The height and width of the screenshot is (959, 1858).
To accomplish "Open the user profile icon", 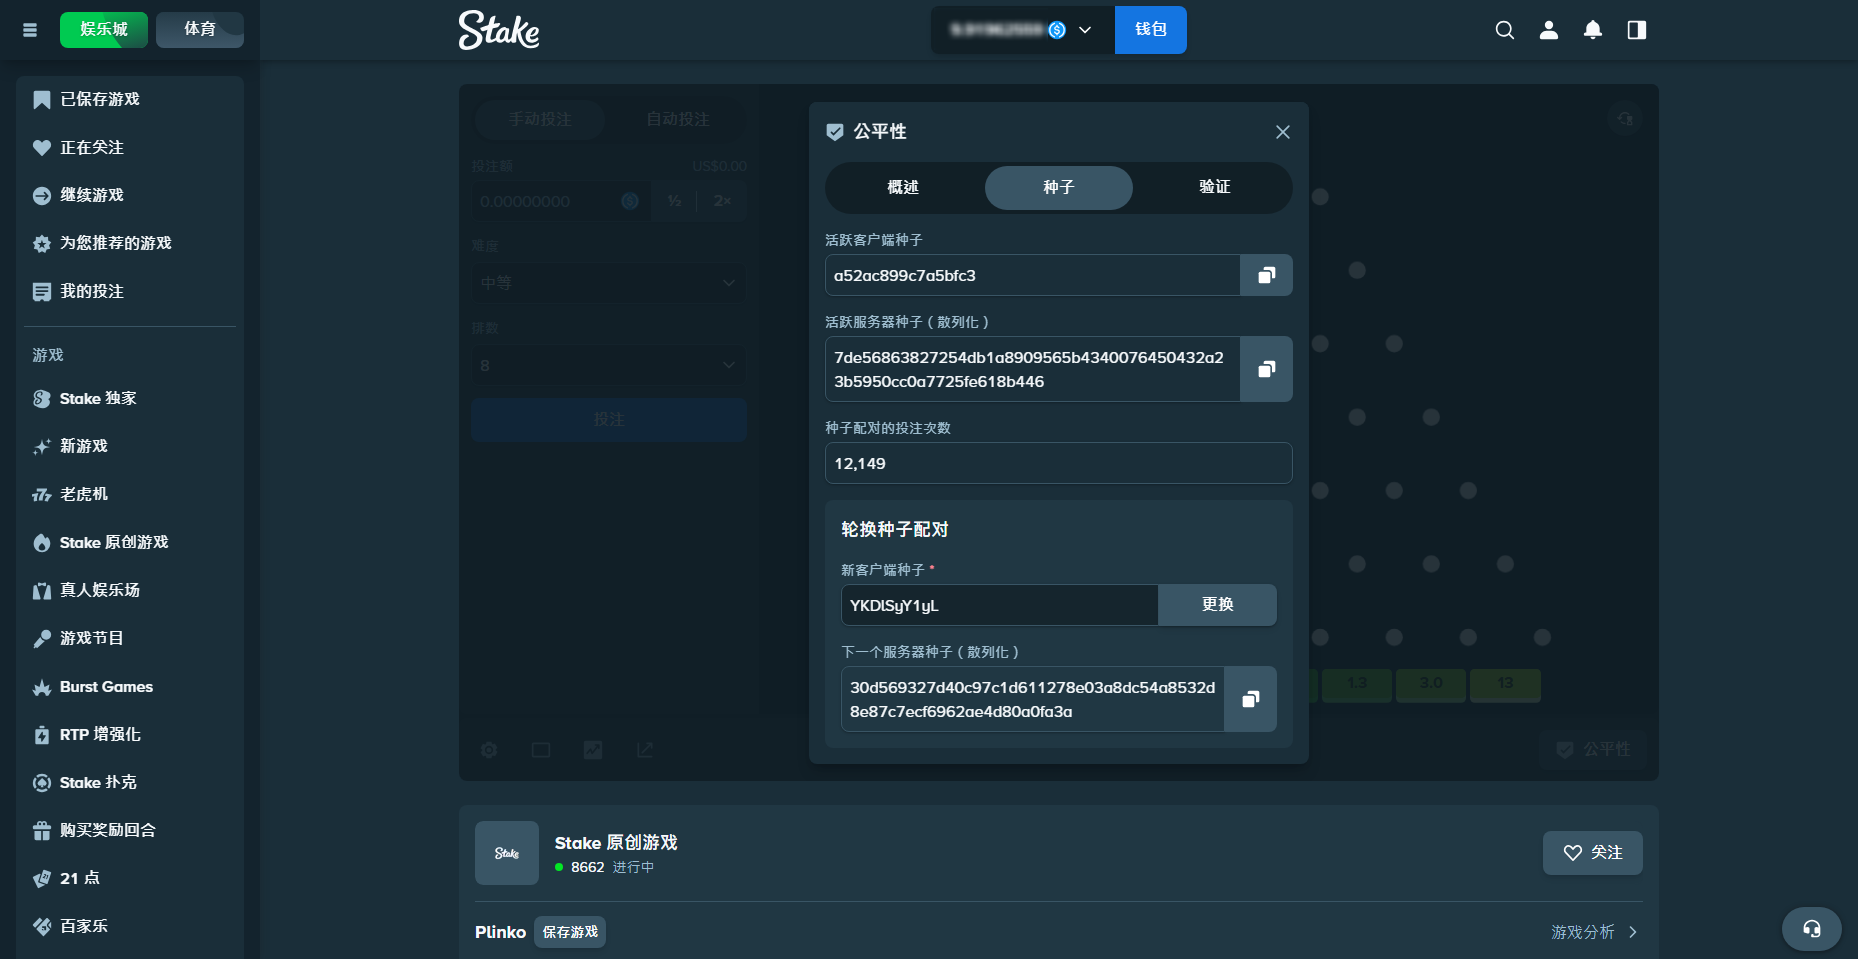I will [1549, 30].
